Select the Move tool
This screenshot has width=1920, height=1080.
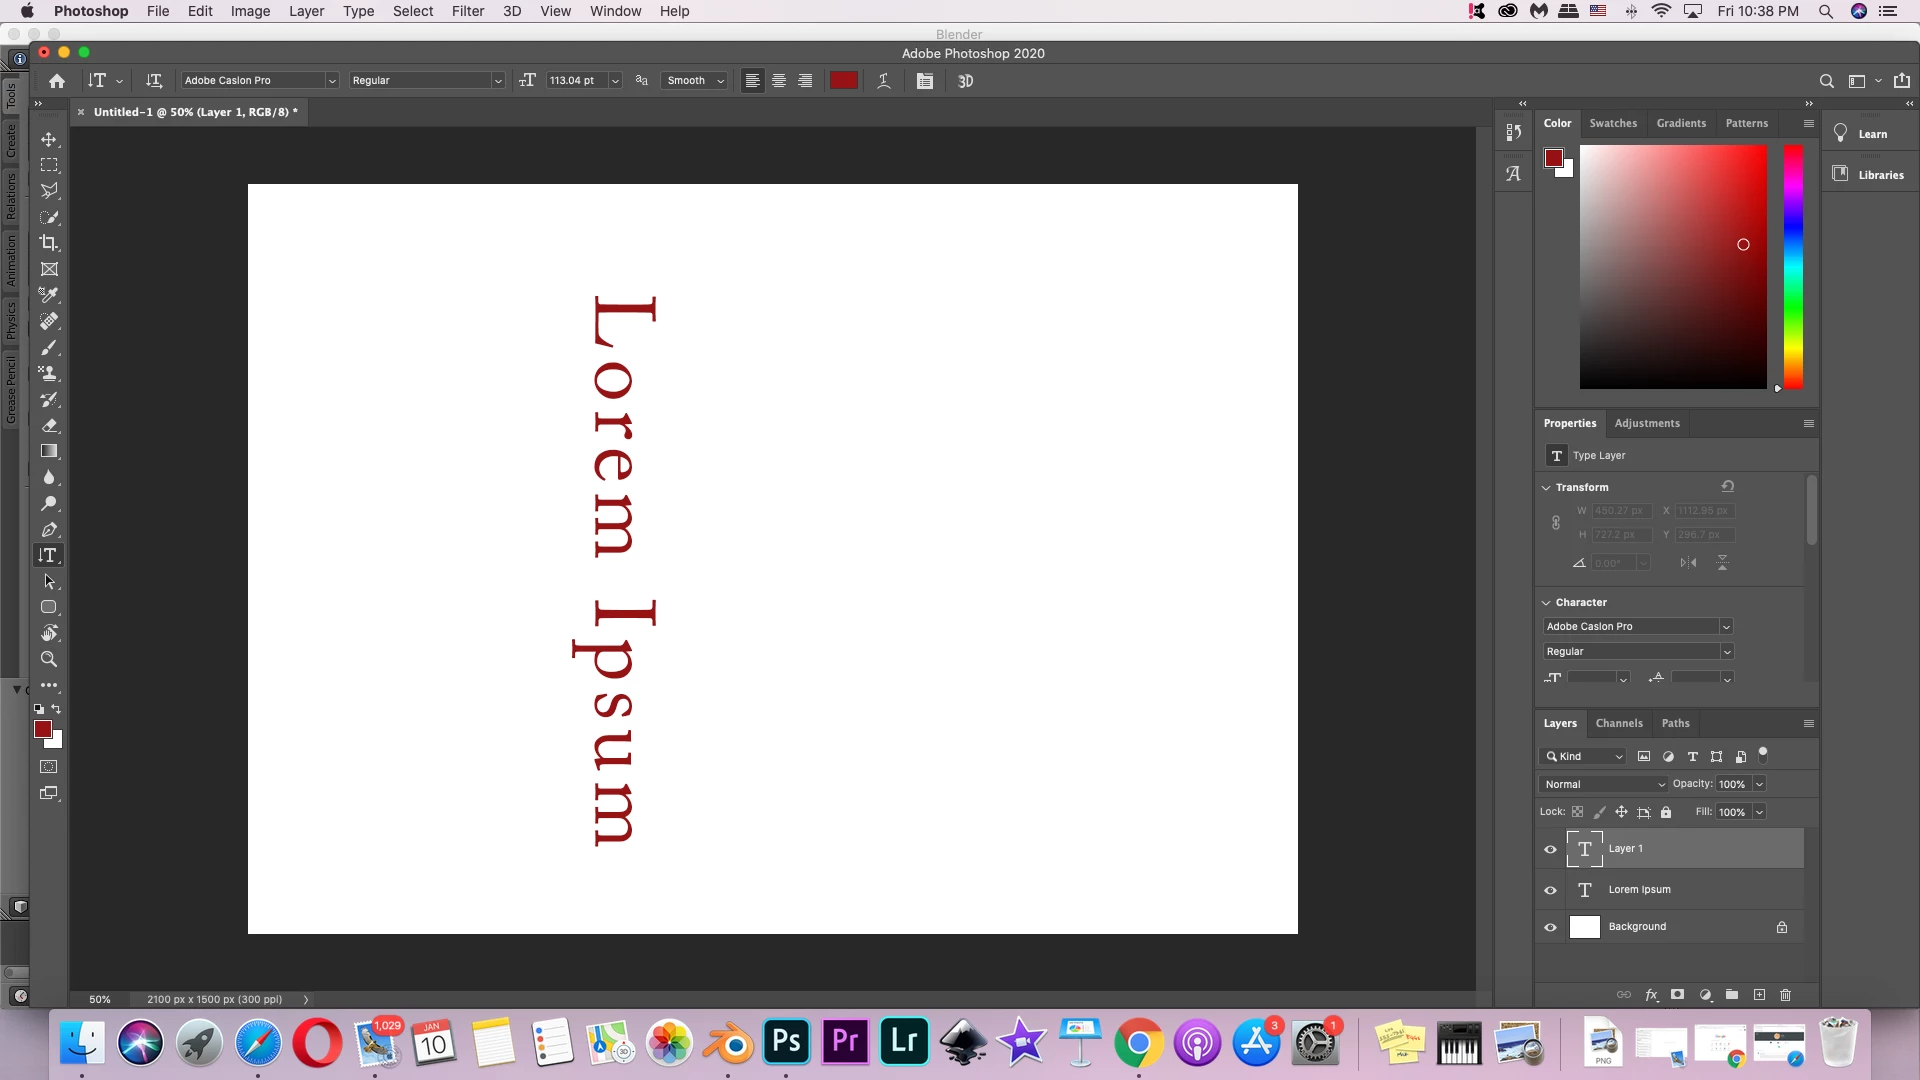click(48, 139)
